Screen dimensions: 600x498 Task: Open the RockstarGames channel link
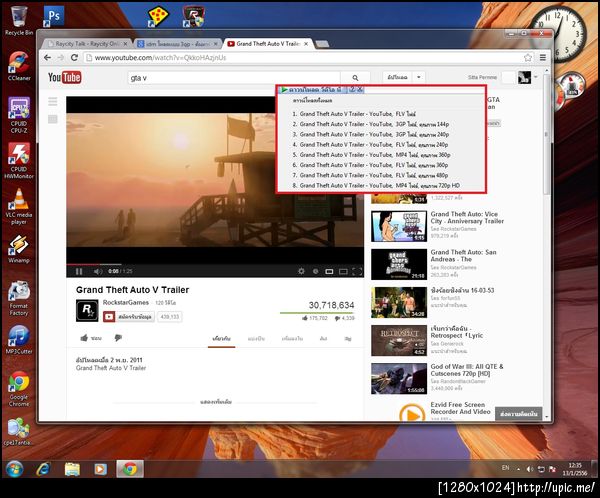(x=126, y=302)
